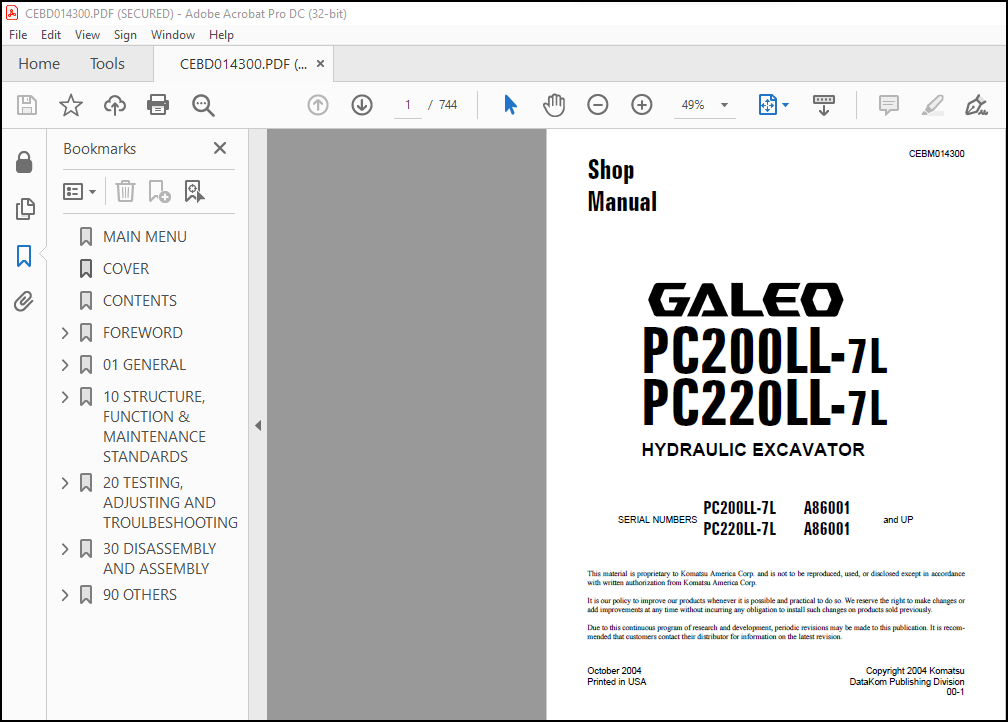Find current bookmark icon
The height and width of the screenshot is (722, 1008).
tap(194, 191)
